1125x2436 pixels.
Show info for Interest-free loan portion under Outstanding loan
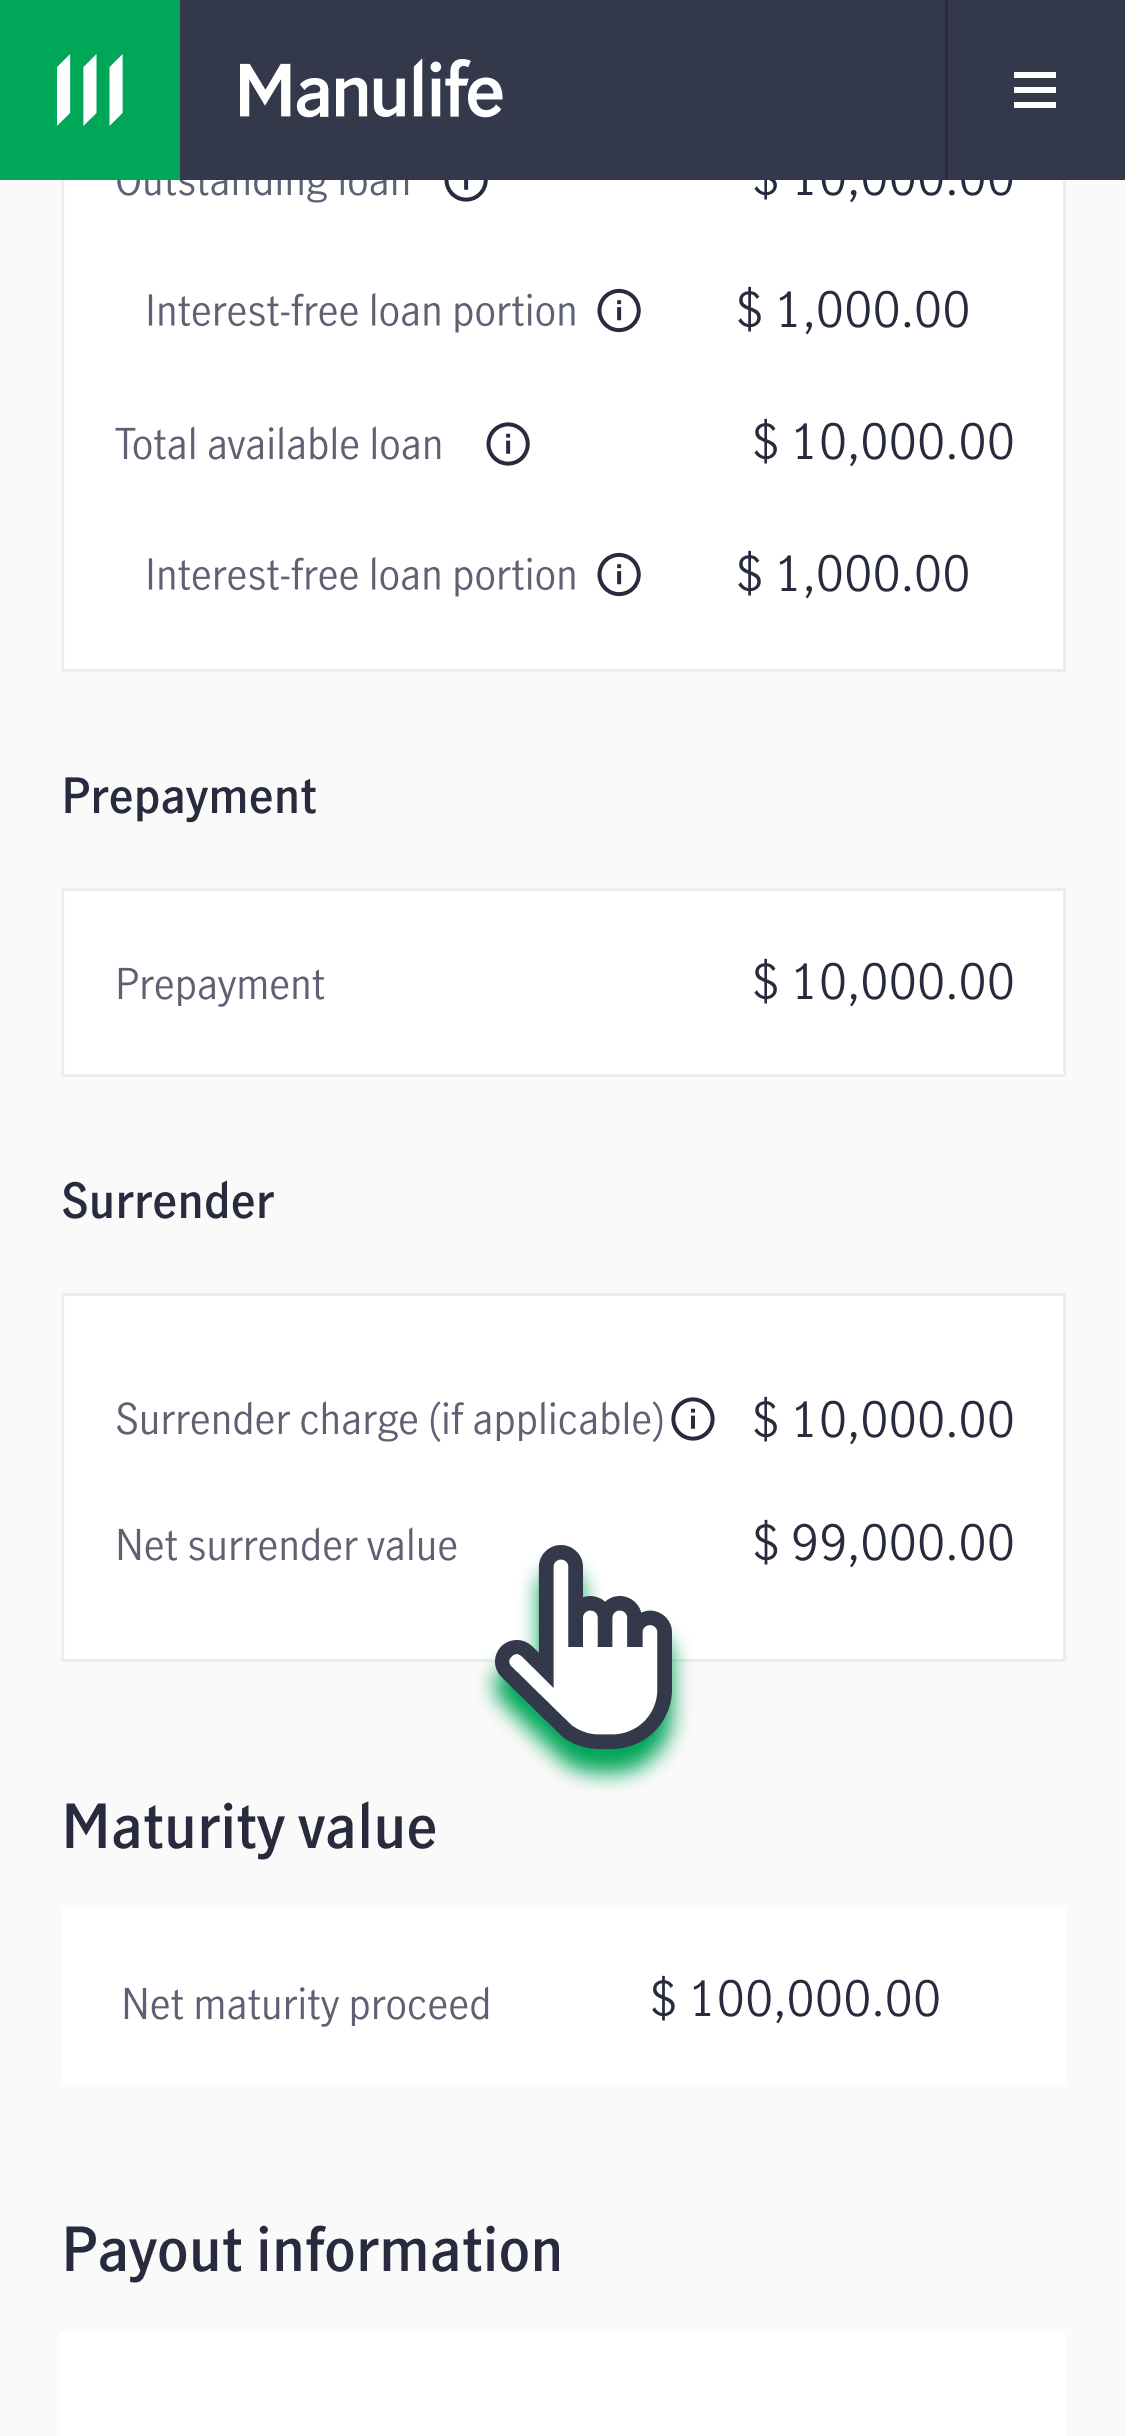pos(619,311)
